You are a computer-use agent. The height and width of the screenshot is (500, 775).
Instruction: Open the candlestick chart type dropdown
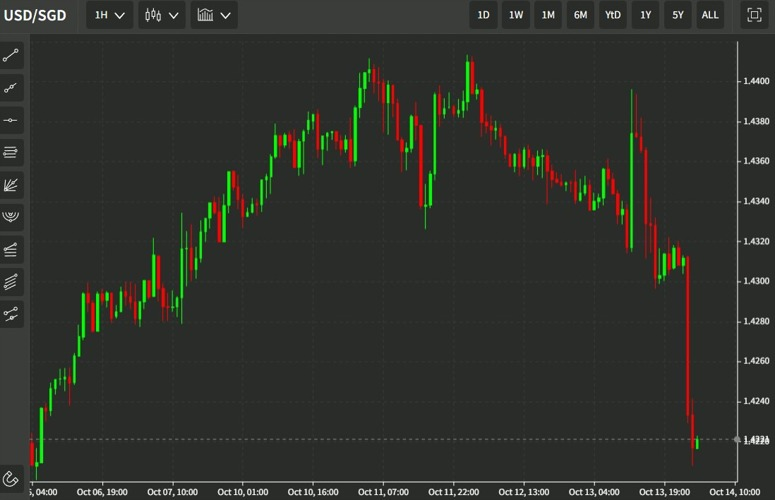162,15
